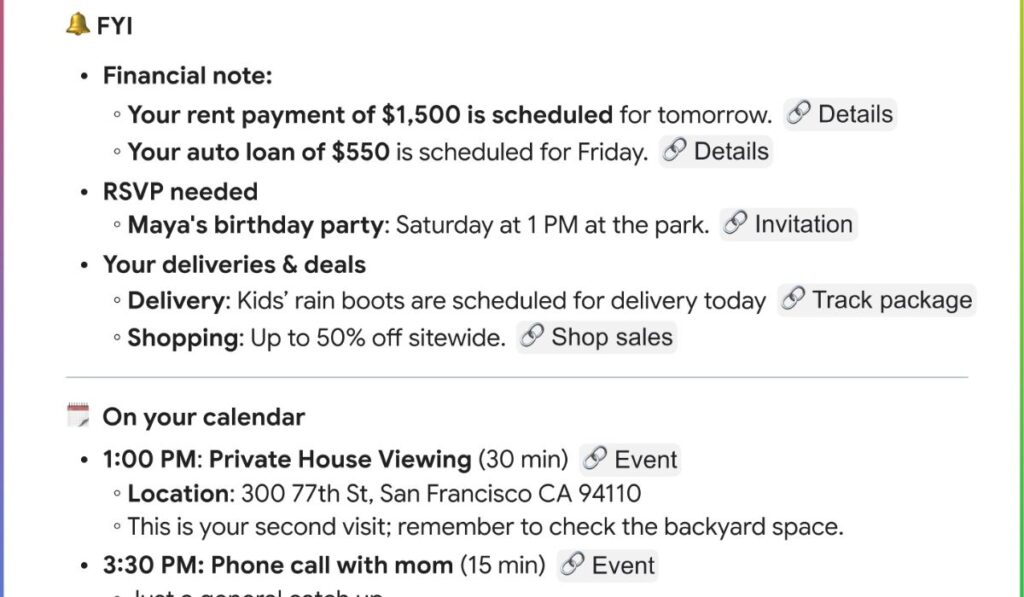
Task: Click the On your calendar heading text
Action: click(204, 417)
